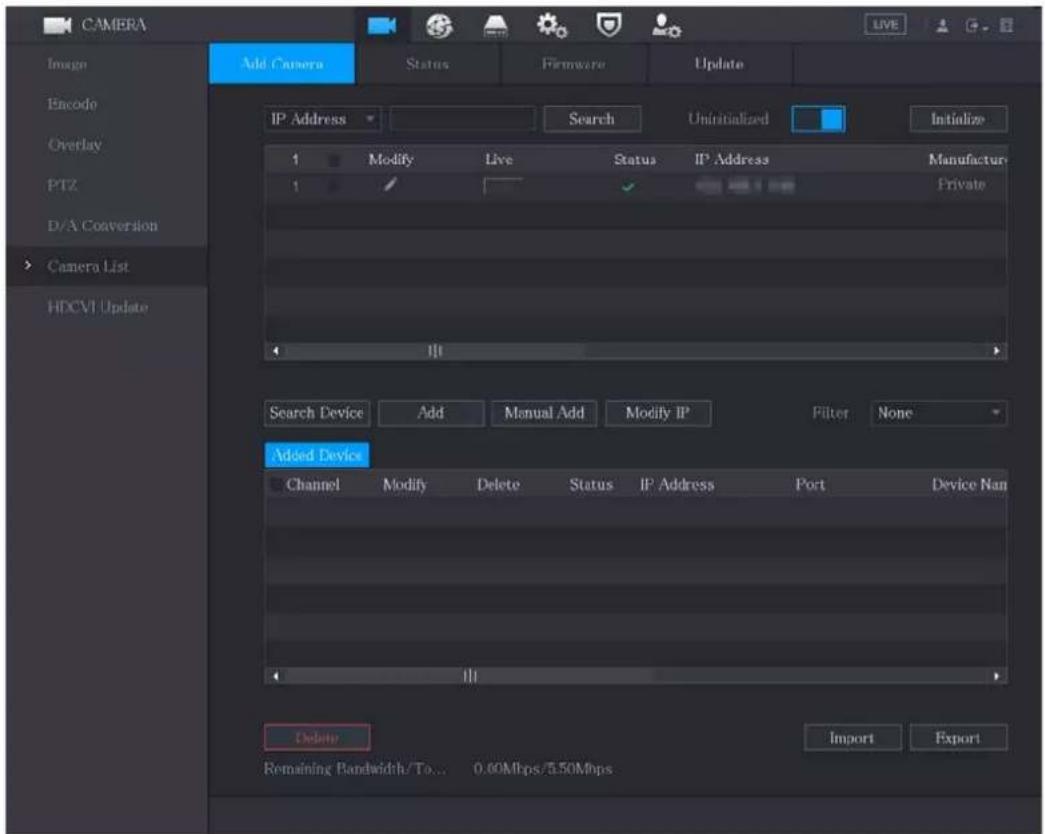1045x834 pixels.
Task: Switch to the Update tab
Action: pyautogui.click(x=719, y=64)
